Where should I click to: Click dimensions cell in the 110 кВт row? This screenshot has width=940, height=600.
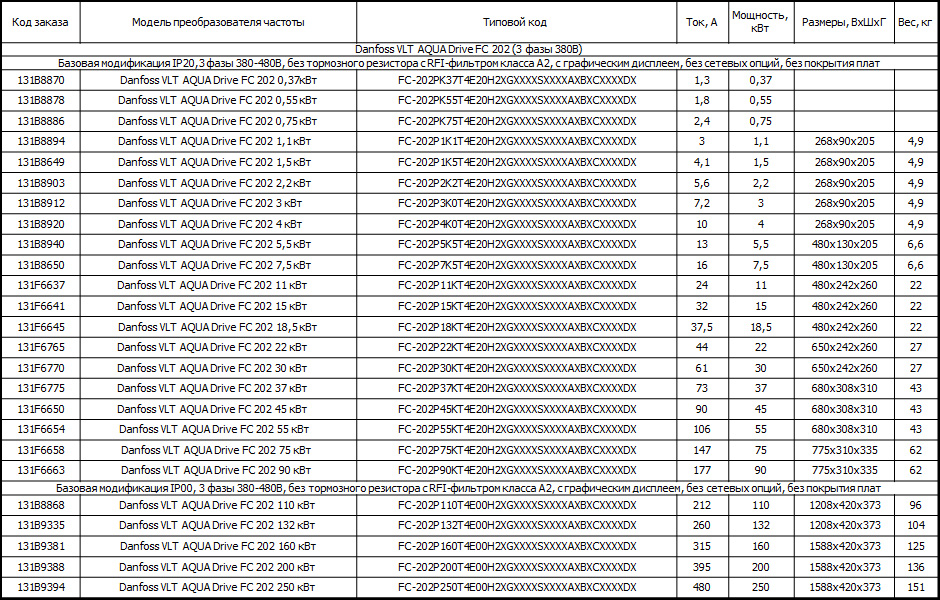click(x=844, y=505)
